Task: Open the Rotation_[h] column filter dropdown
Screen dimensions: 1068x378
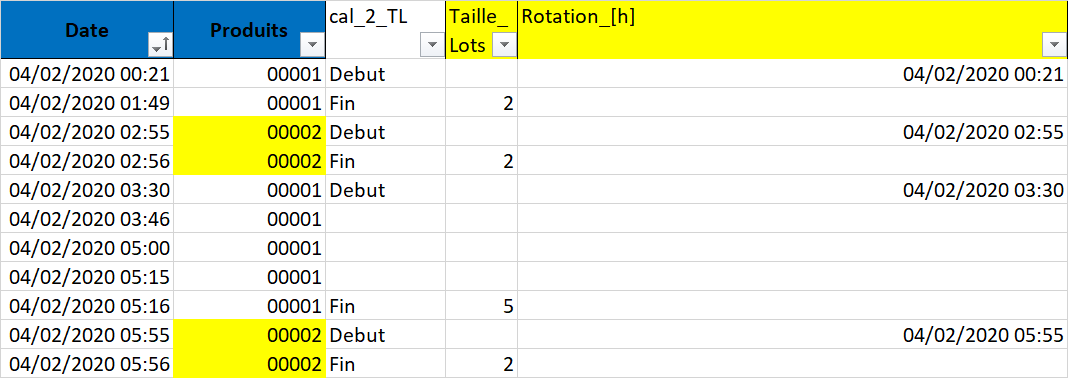Action: coord(1054,46)
